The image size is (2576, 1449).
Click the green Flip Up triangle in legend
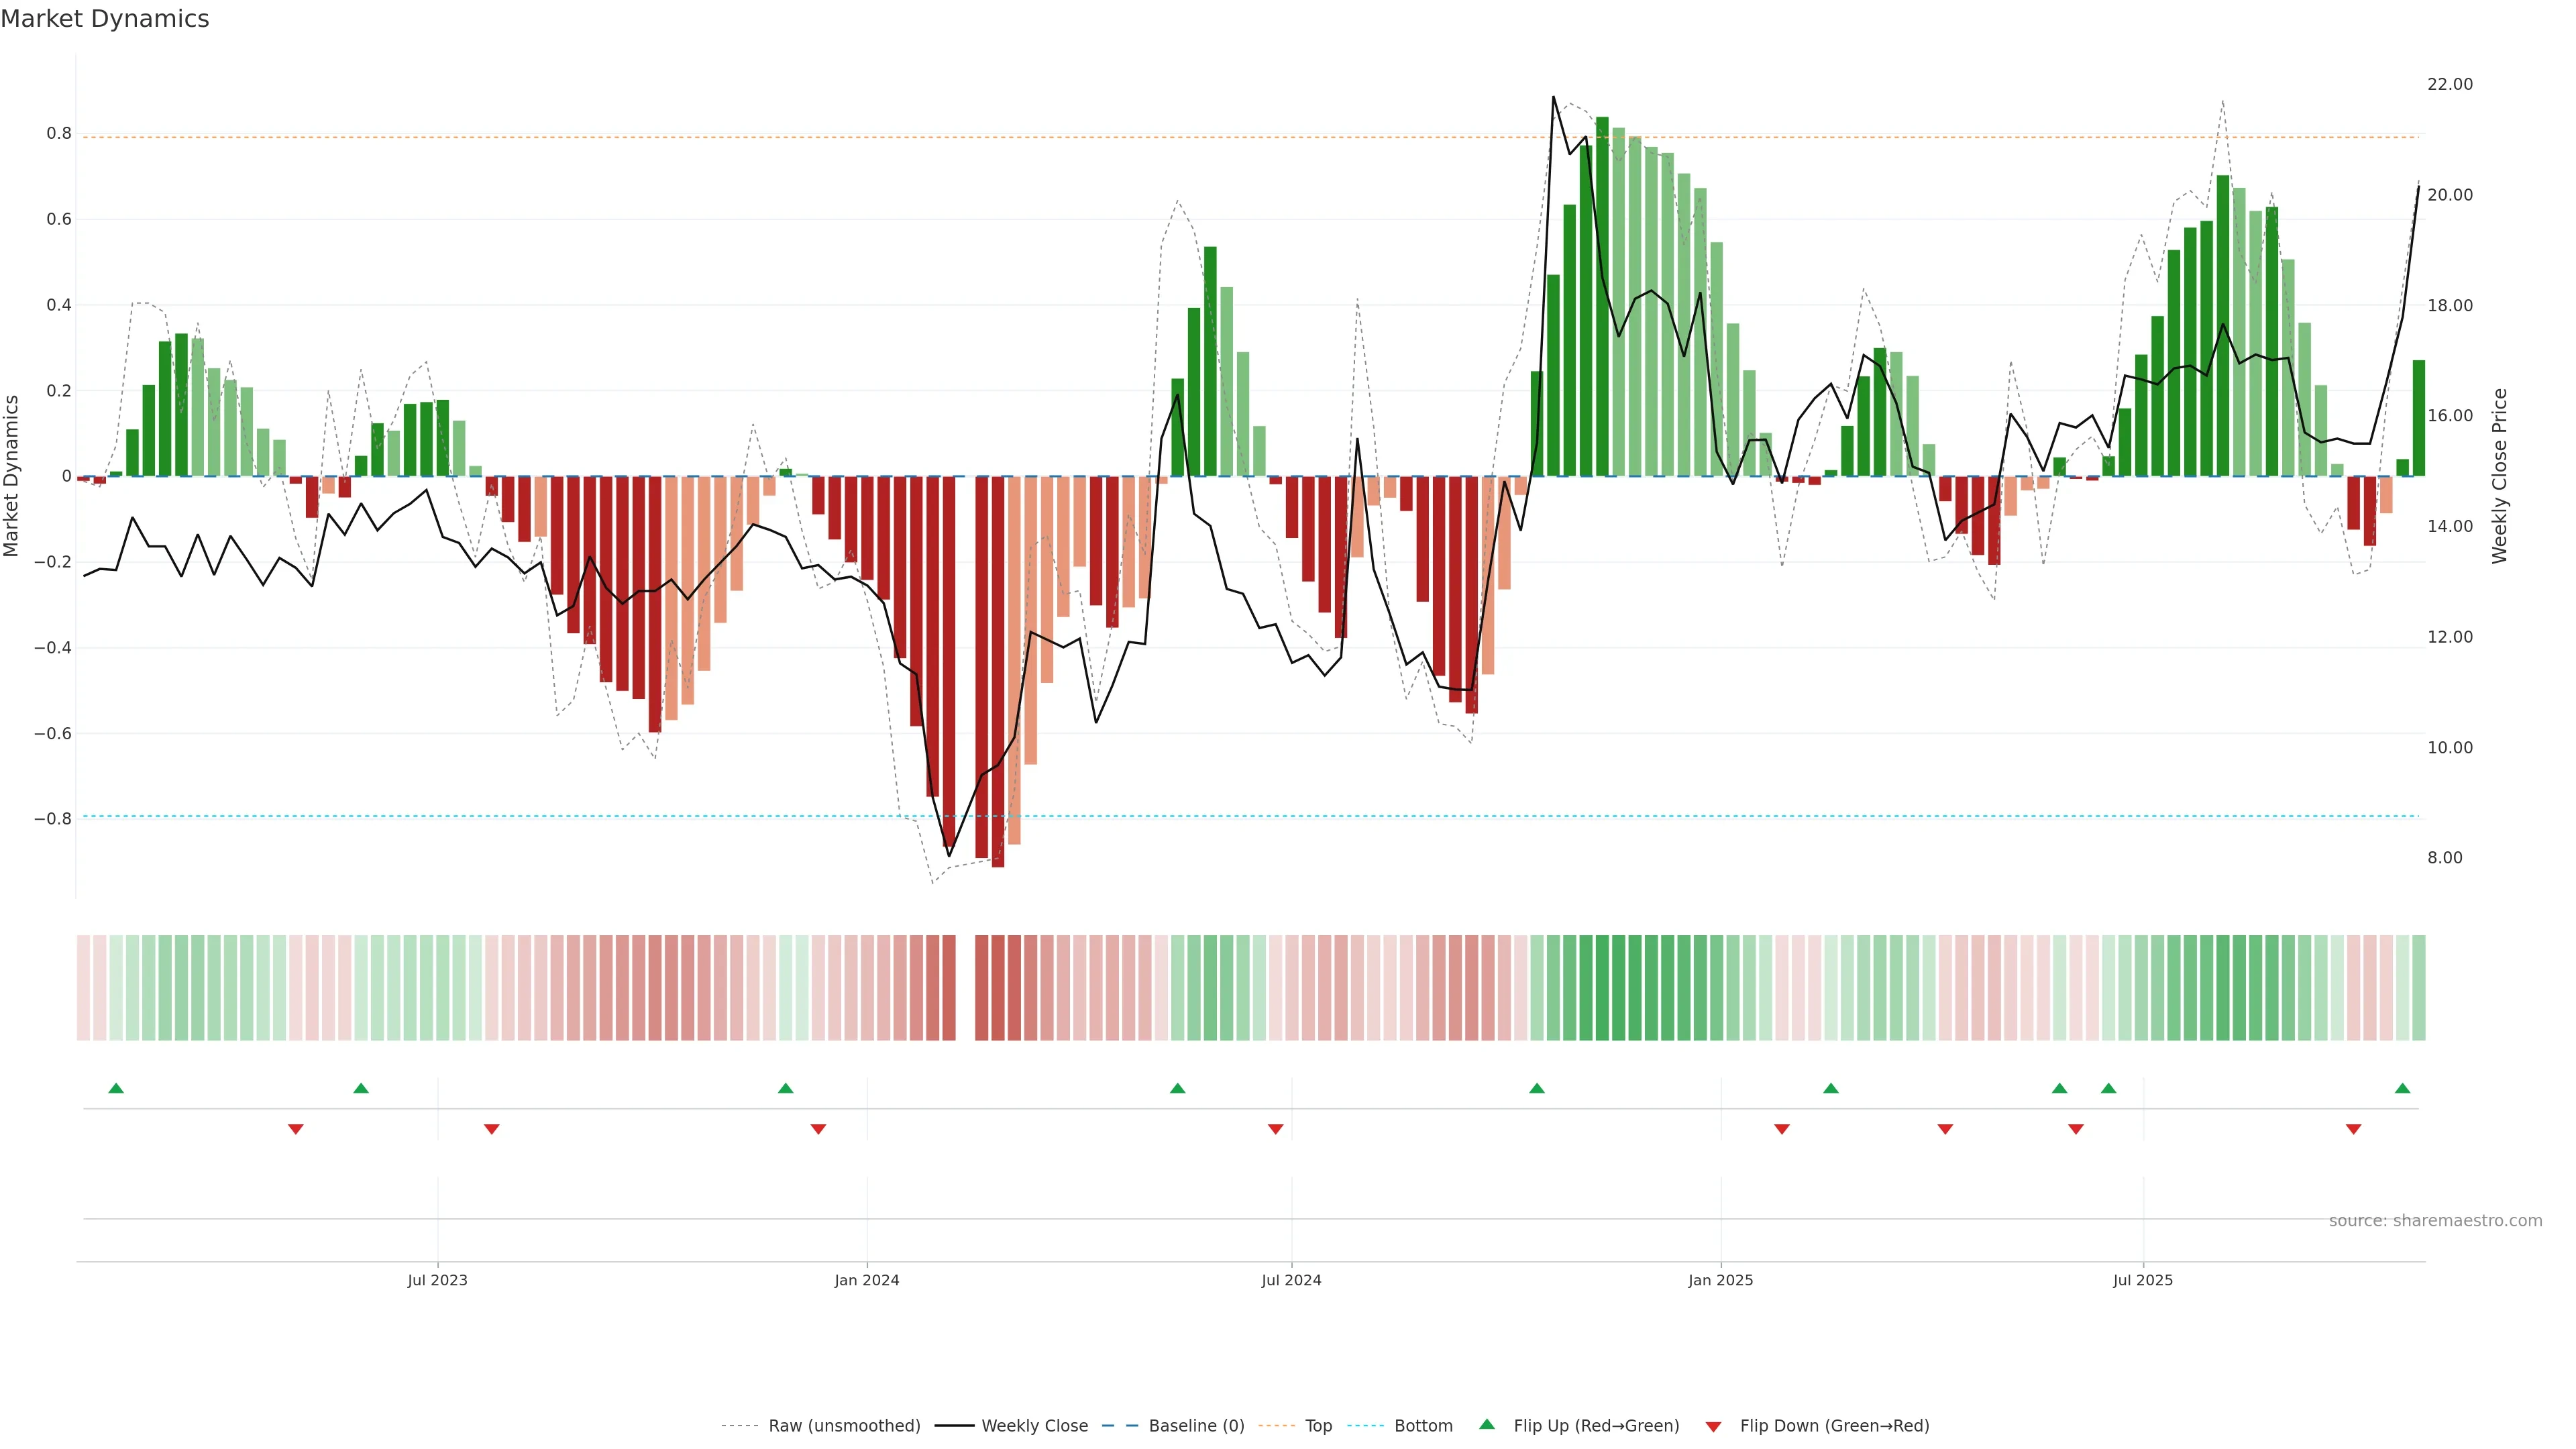coord(1487,1424)
